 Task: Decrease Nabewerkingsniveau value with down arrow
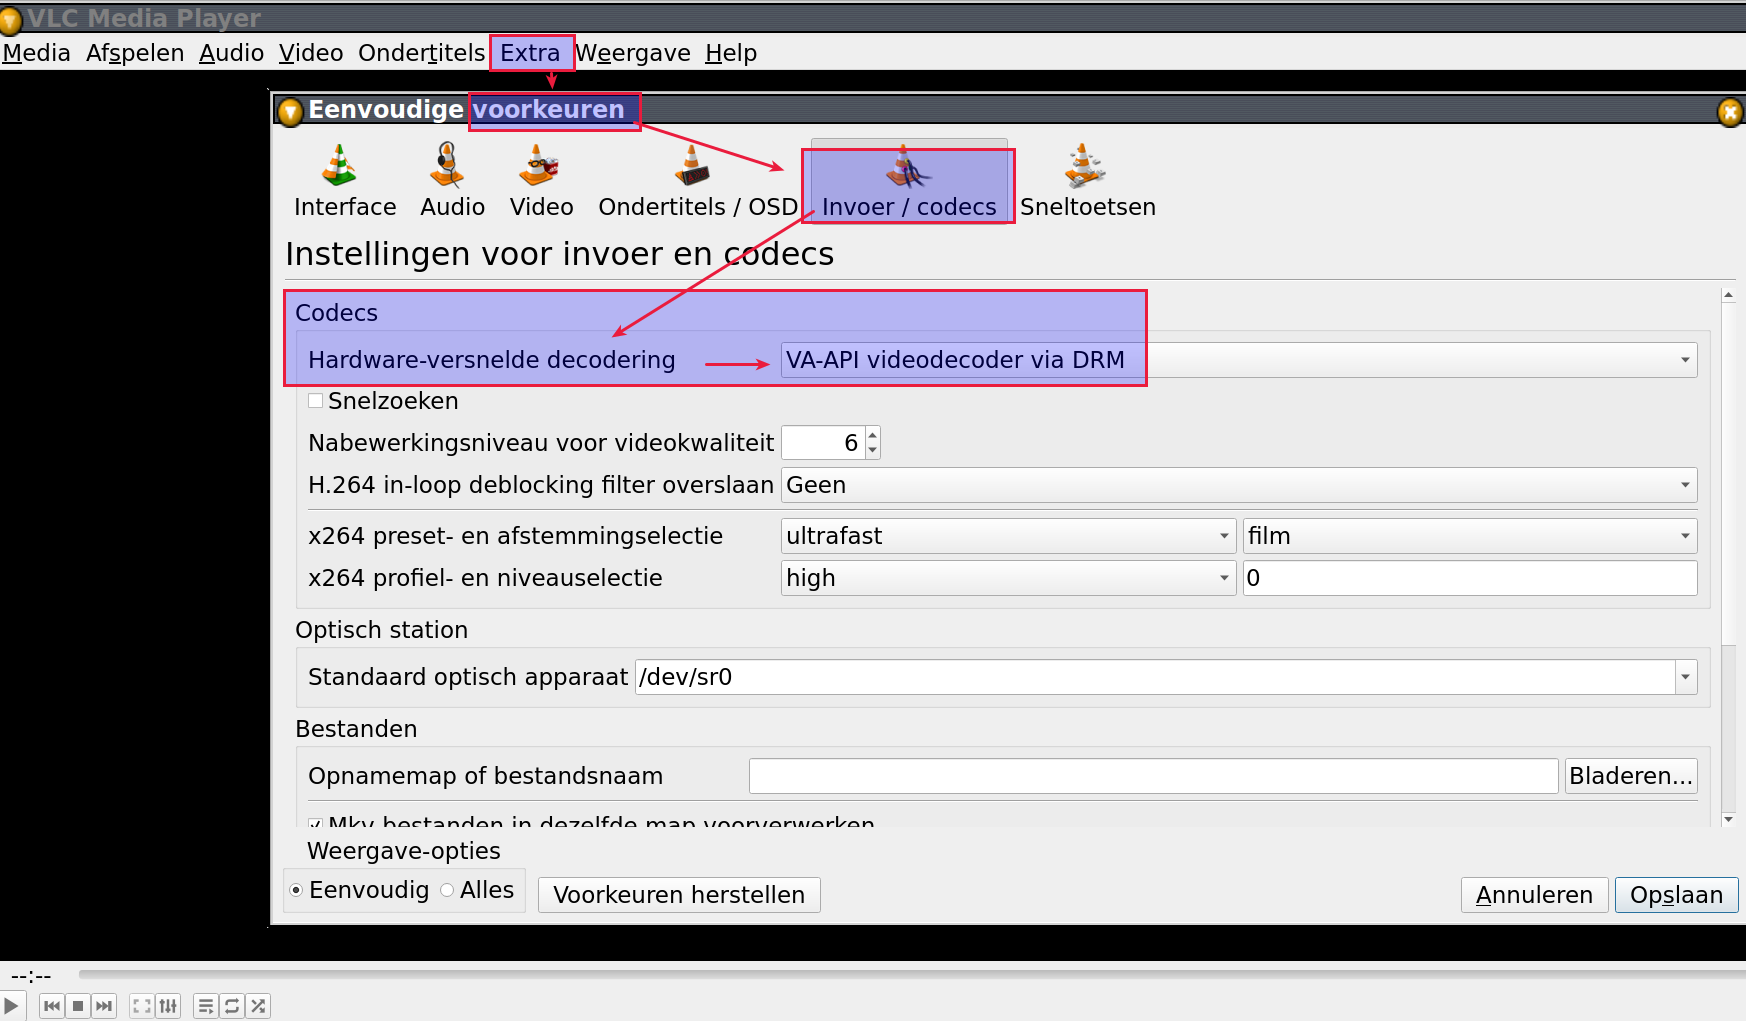[x=873, y=450]
